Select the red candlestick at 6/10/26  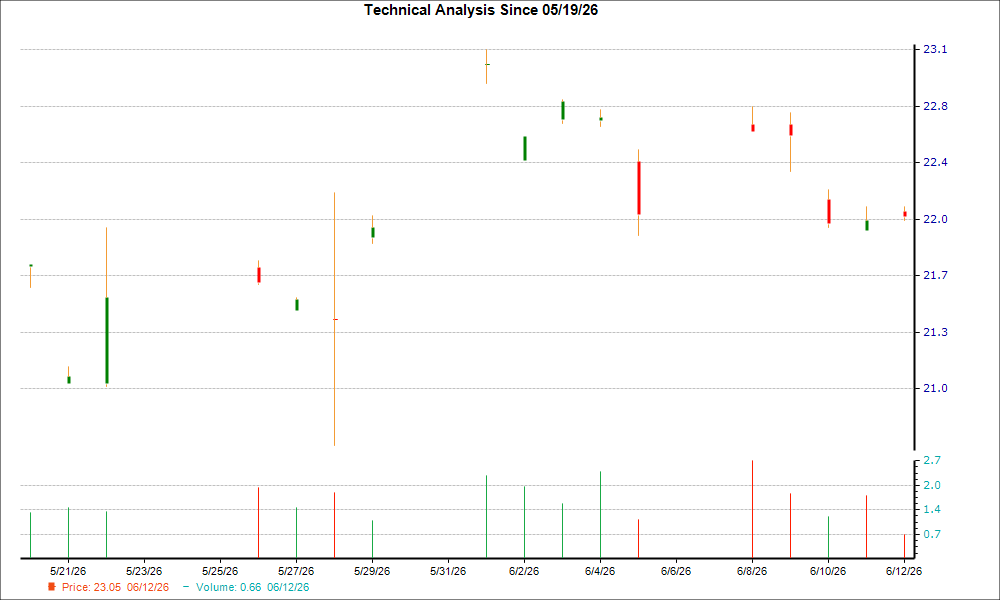(828, 211)
